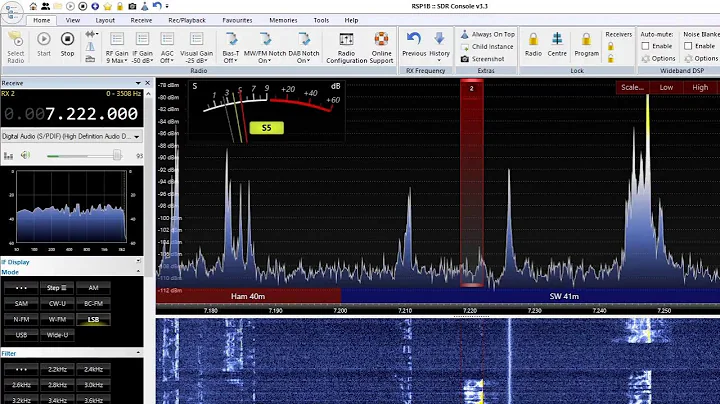Open the quick access toolbar customize arrow
Image resolution: width=720 pixels, height=404 pixels.
click(167, 6)
